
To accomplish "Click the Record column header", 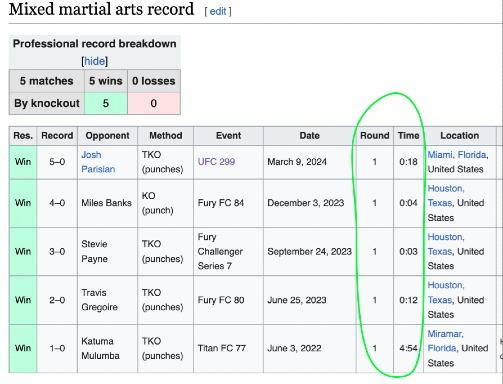I will 57,136.
